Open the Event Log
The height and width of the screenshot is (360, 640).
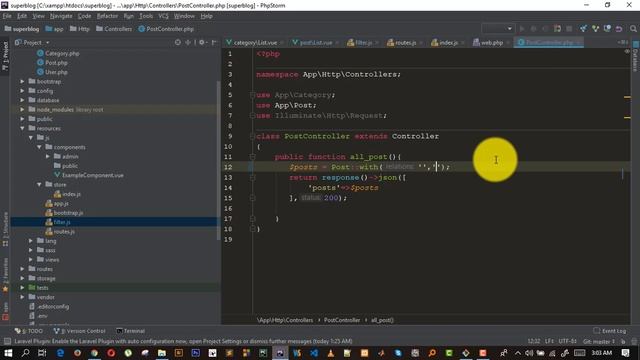tap(610, 331)
